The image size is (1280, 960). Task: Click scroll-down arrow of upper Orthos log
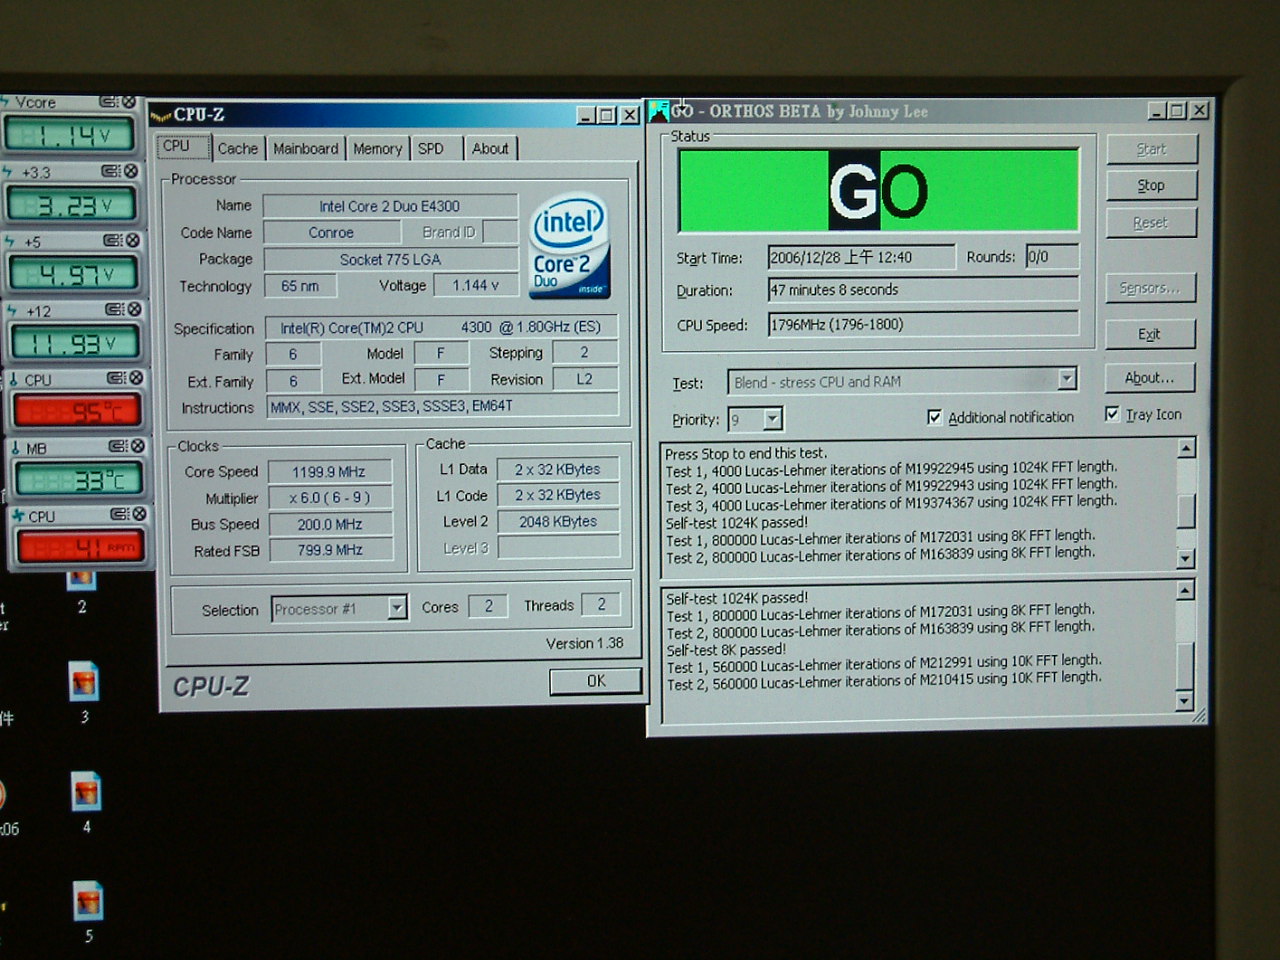[x=1186, y=559]
